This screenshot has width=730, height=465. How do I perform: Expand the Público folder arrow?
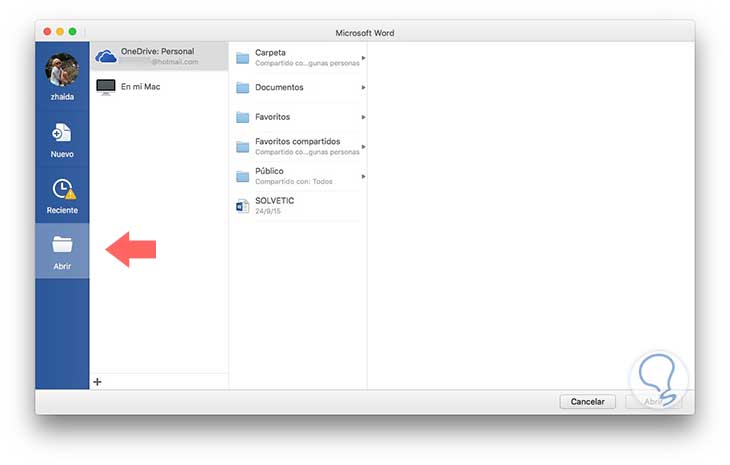pos(363,176)
